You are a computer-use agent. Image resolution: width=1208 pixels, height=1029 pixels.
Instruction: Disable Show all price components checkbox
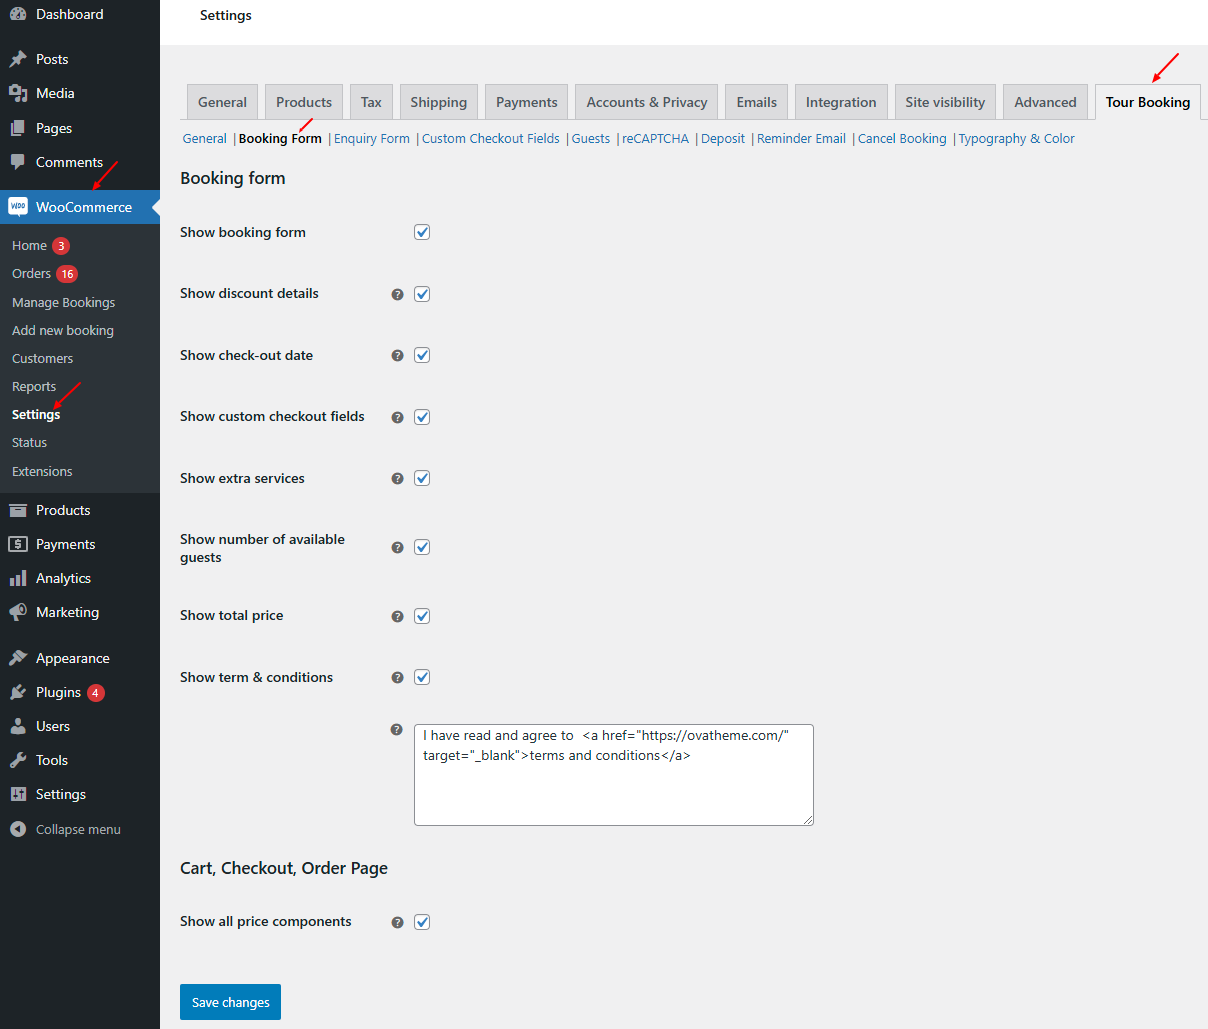pos(422,922)
